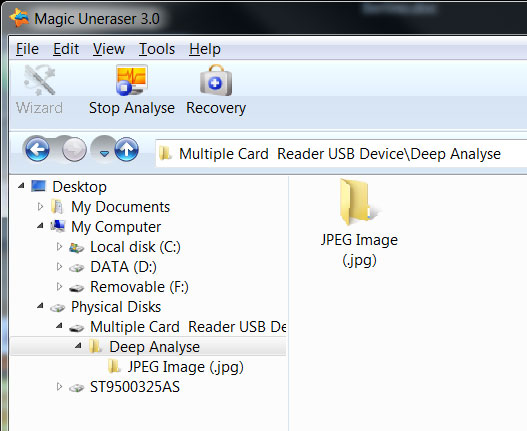Open the File menu
The height and width of the screenshot is (431, 527).
pyautogui.click(x=27, y=49)
